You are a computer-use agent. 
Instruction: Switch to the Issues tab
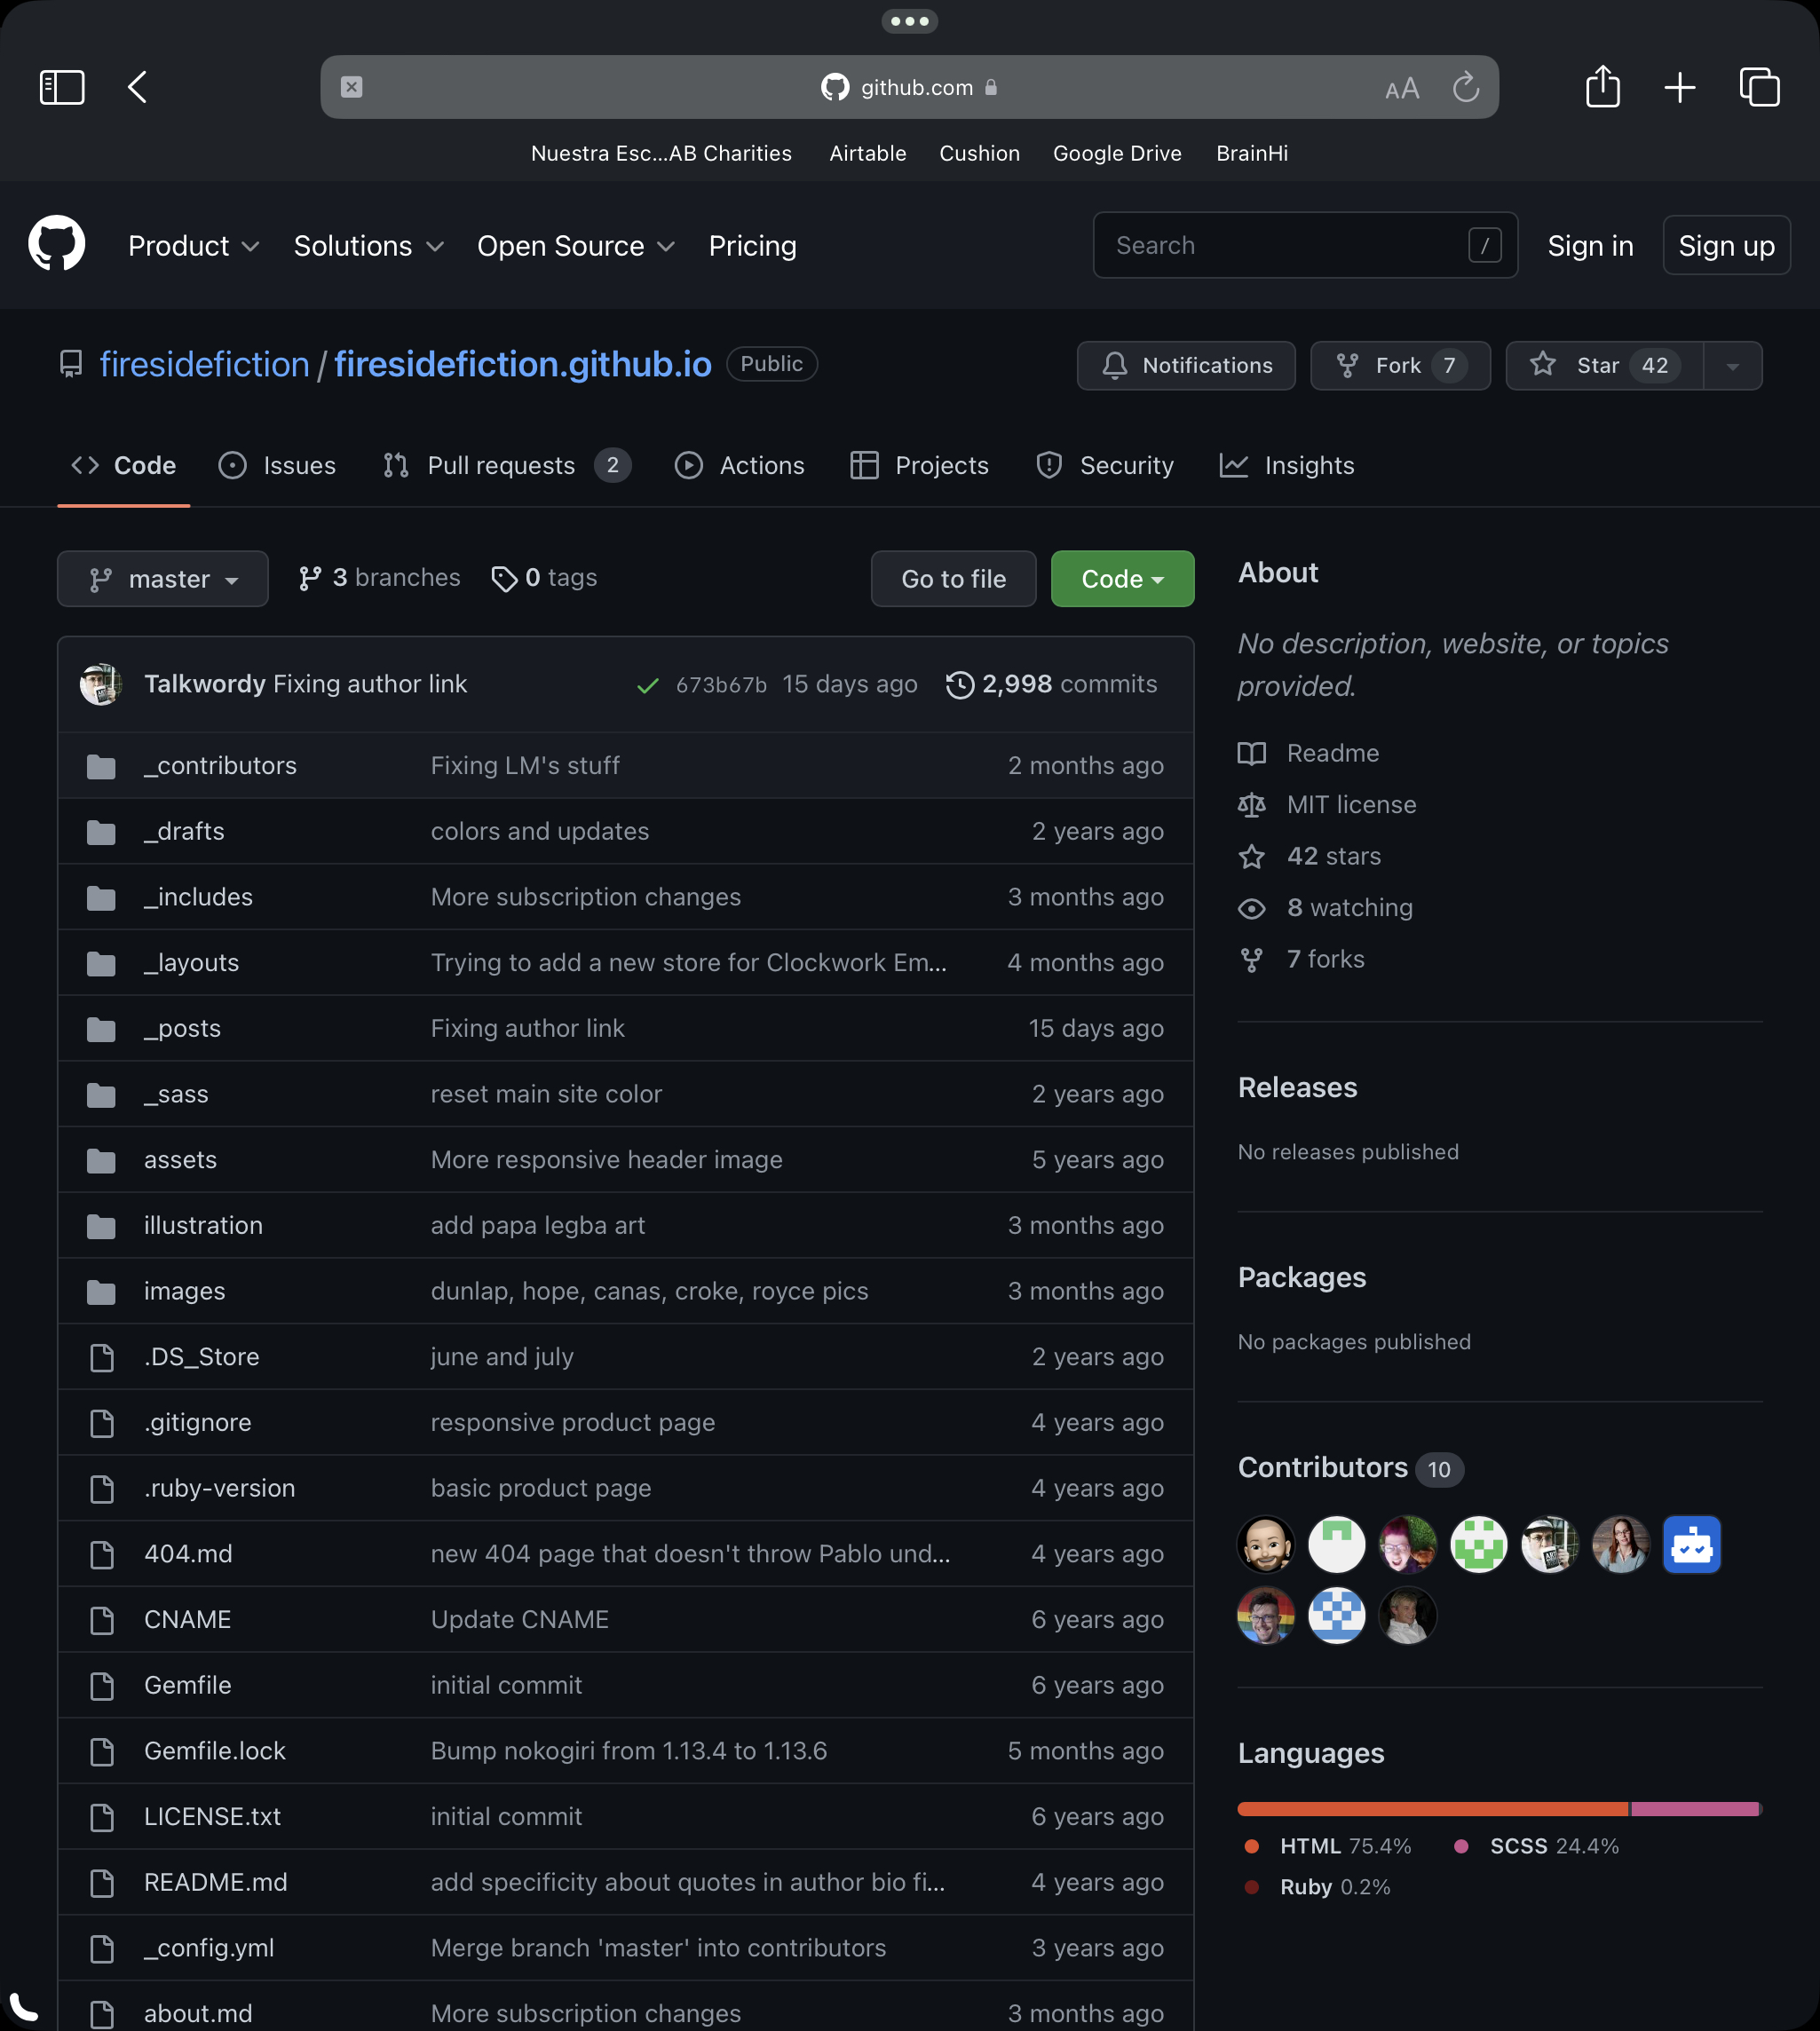277,466
